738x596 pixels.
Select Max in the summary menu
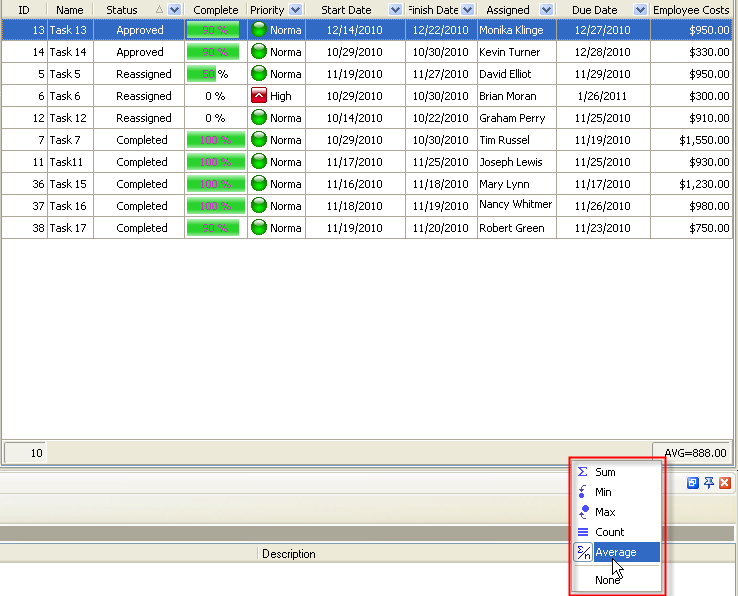point(605,512)
